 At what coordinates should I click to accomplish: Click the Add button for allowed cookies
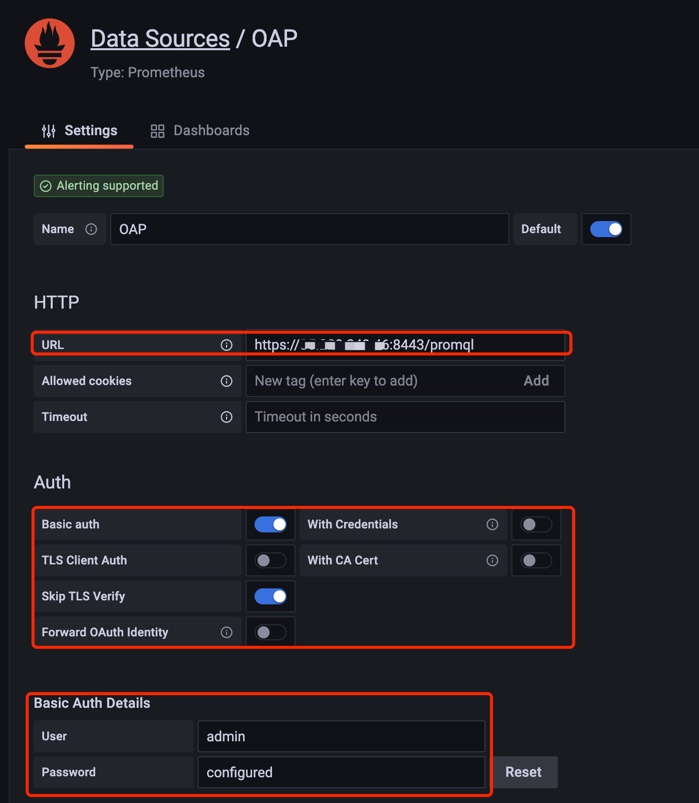click(536, 381)
